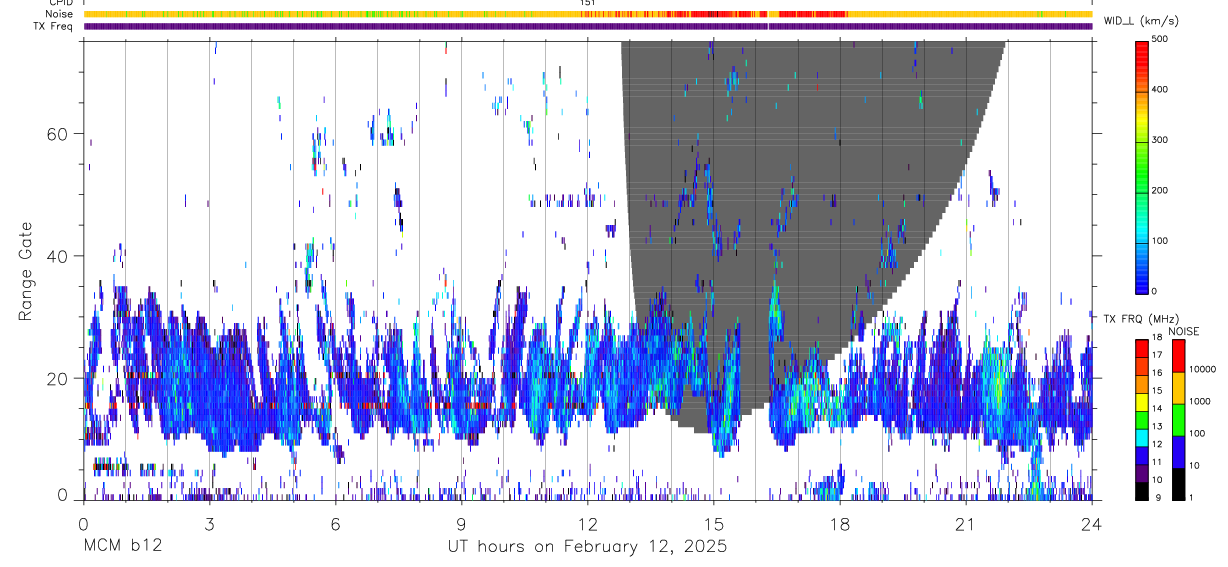Viewport: 1228px width, 567px height.
Task: Click the 'Range Gate' y-axis title
Action: coord(25,271)
